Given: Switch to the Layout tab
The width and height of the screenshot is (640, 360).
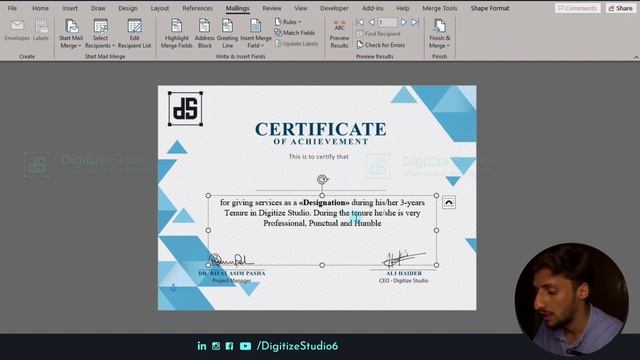Looking at the screenshot, I should tap(160, 8).
